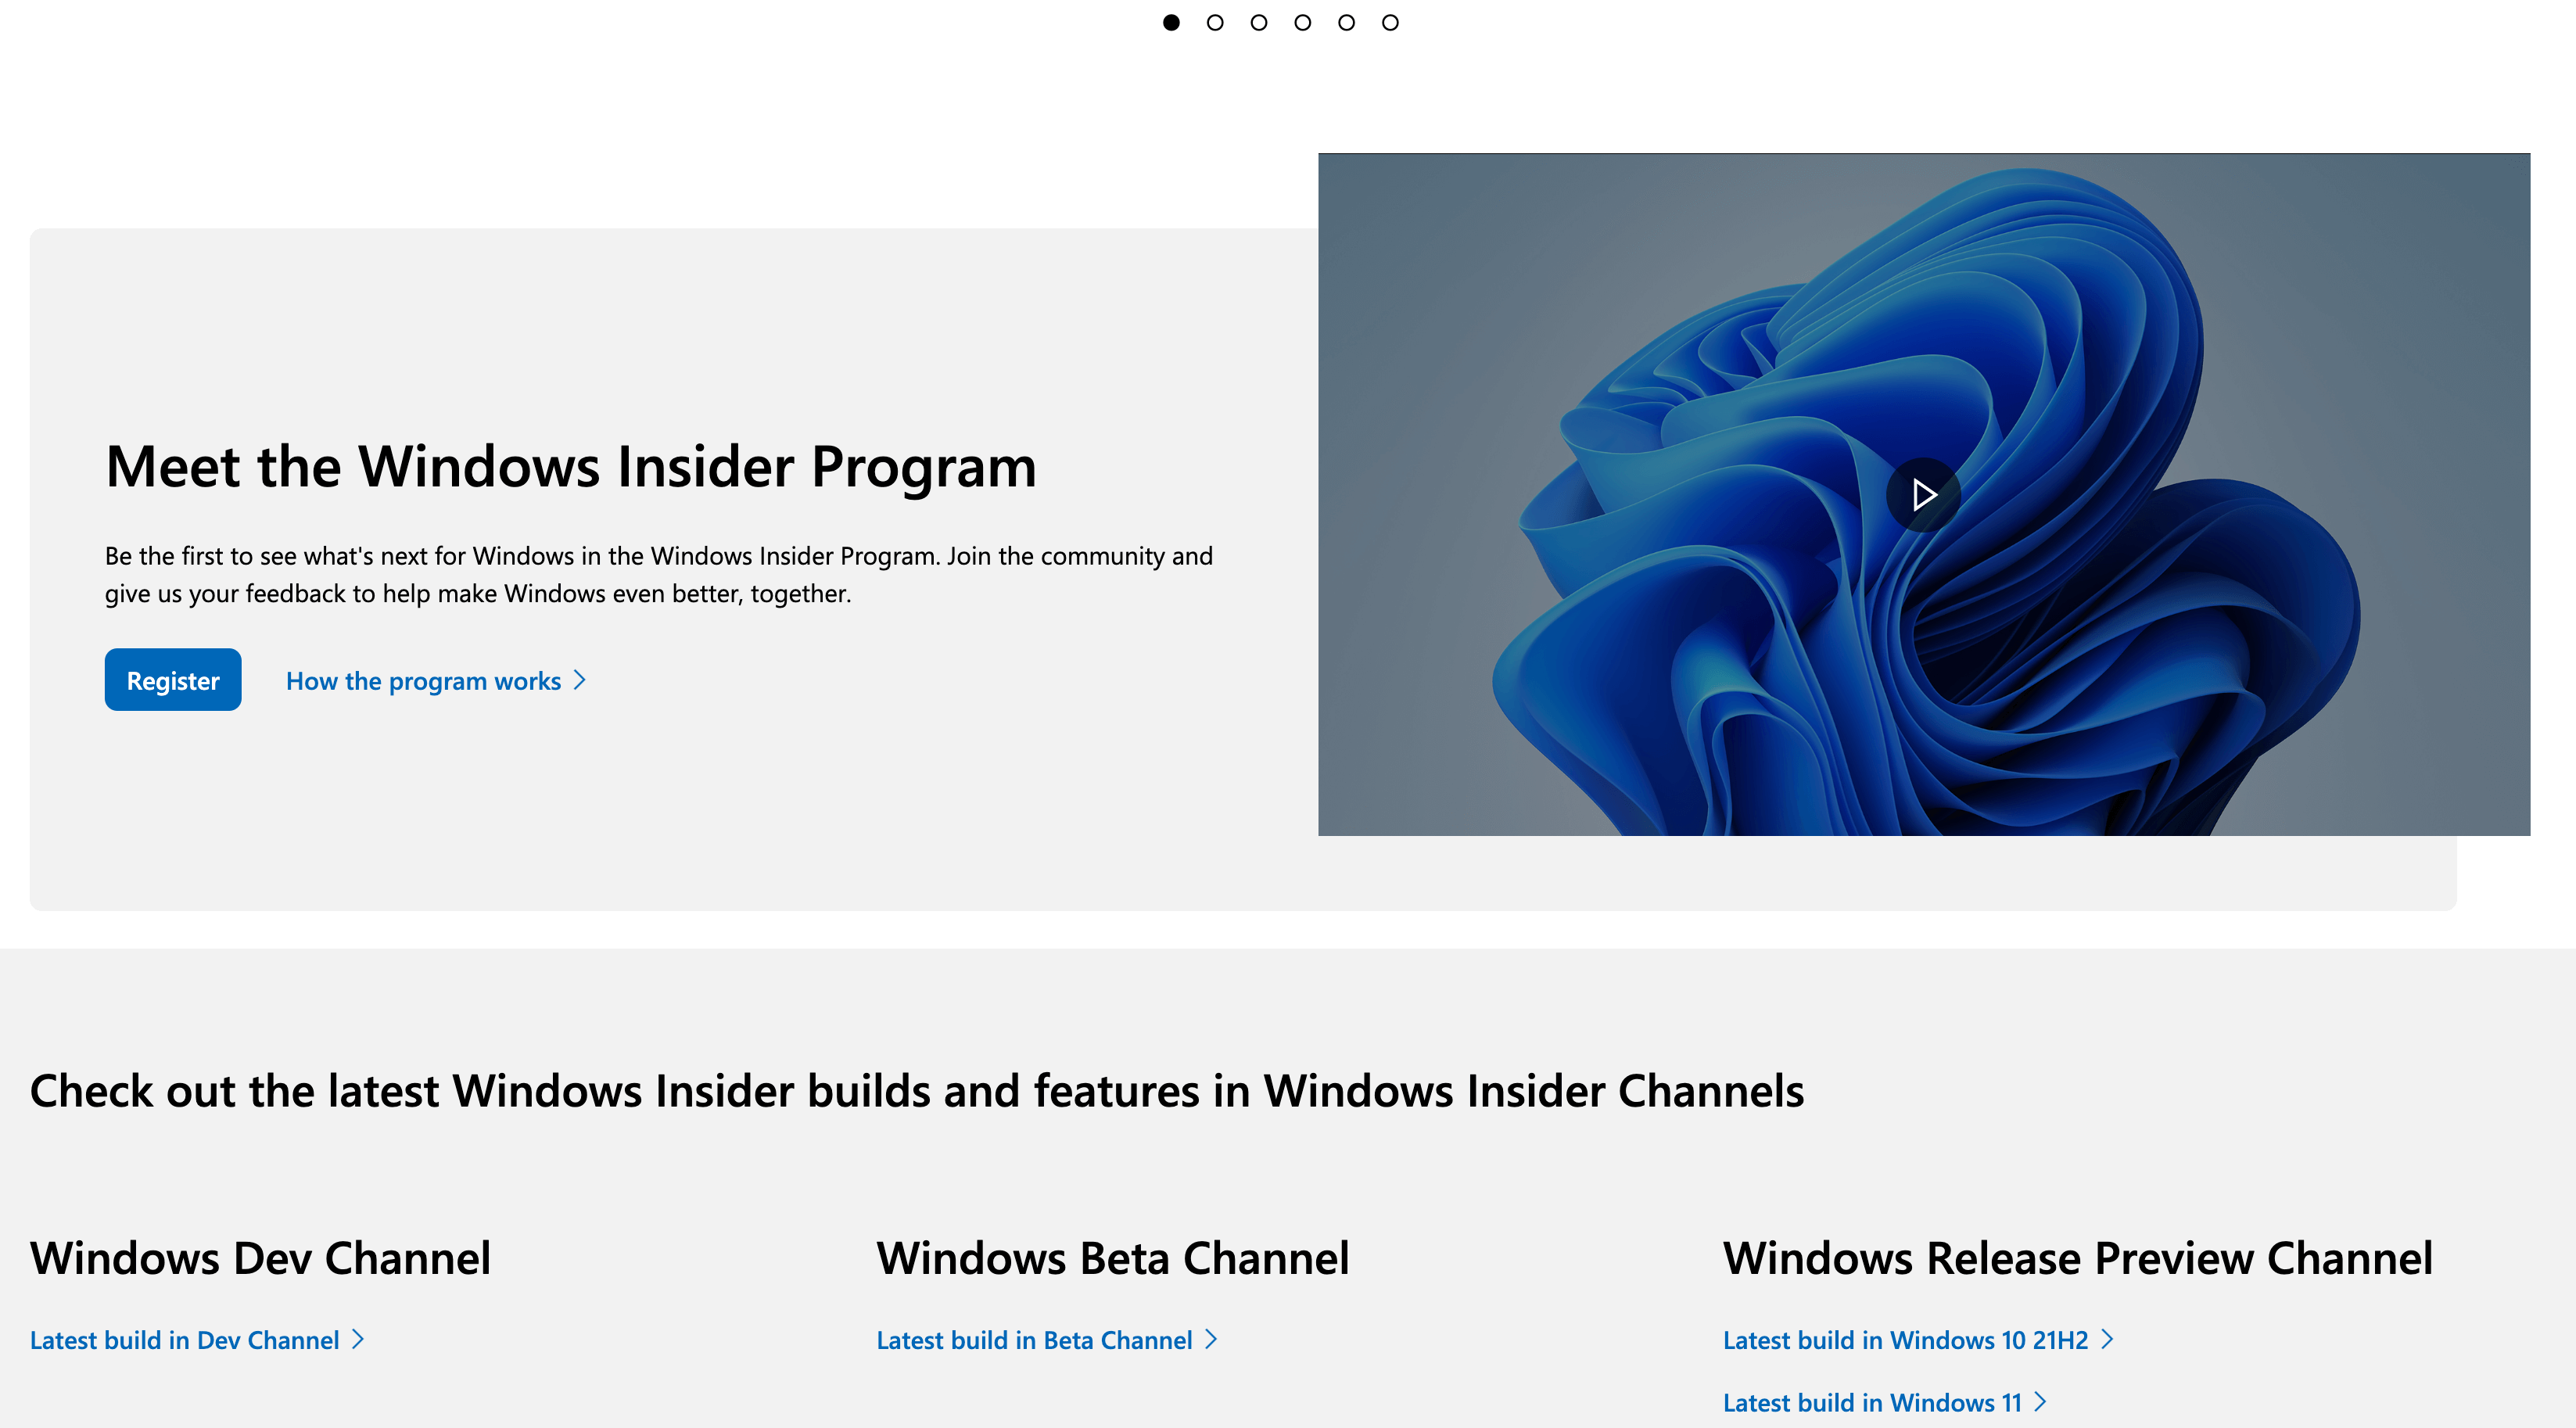The width and height of the screenshot is (2576, 1428).
Task: Click chevron after Windows 10 21H2 link
Action: click(x=2107, y=1339)
